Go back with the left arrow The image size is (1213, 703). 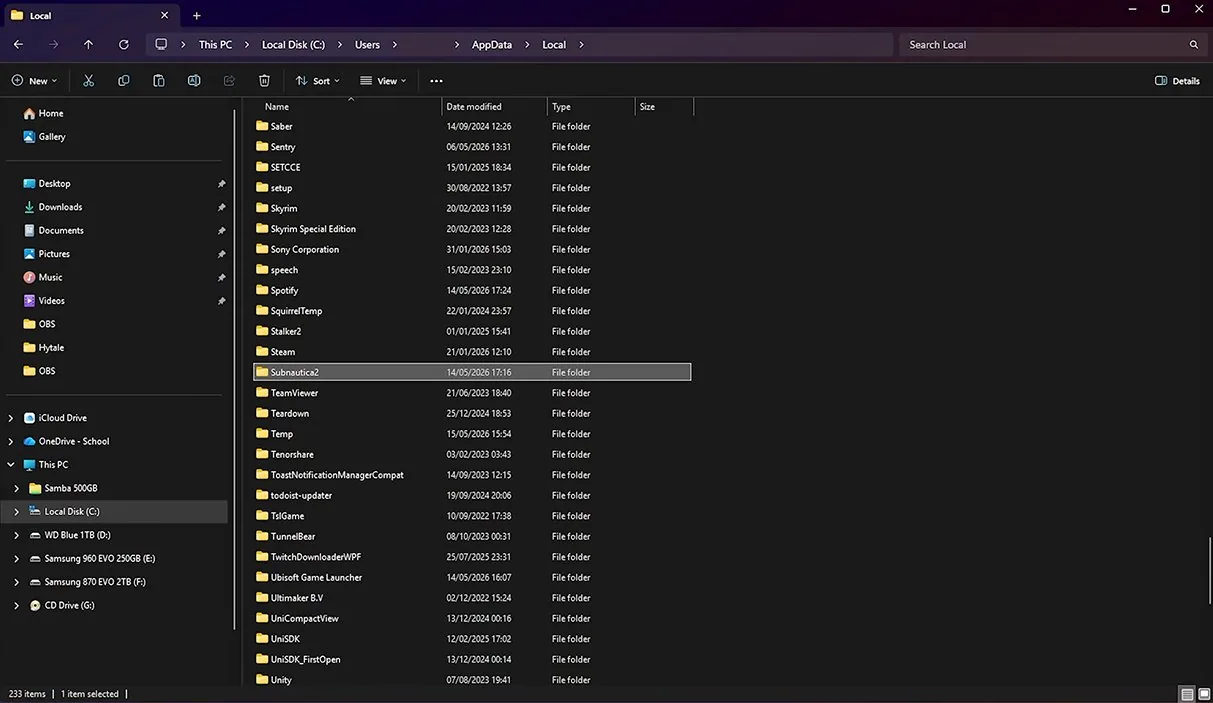pyautogui.click(x=18, y=45)
